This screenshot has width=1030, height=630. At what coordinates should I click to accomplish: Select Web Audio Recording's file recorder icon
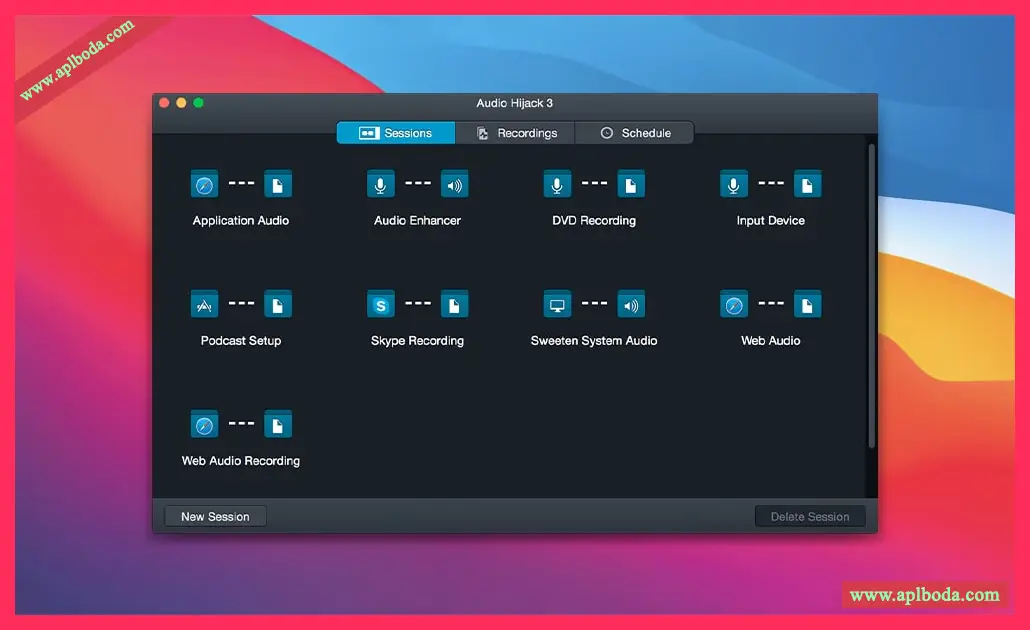277,425
